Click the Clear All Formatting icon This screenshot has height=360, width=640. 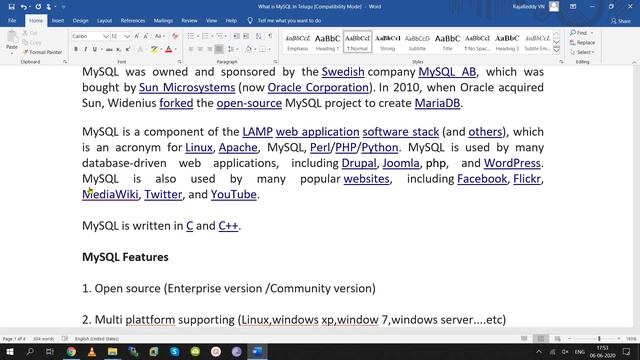tap(175, 36)
